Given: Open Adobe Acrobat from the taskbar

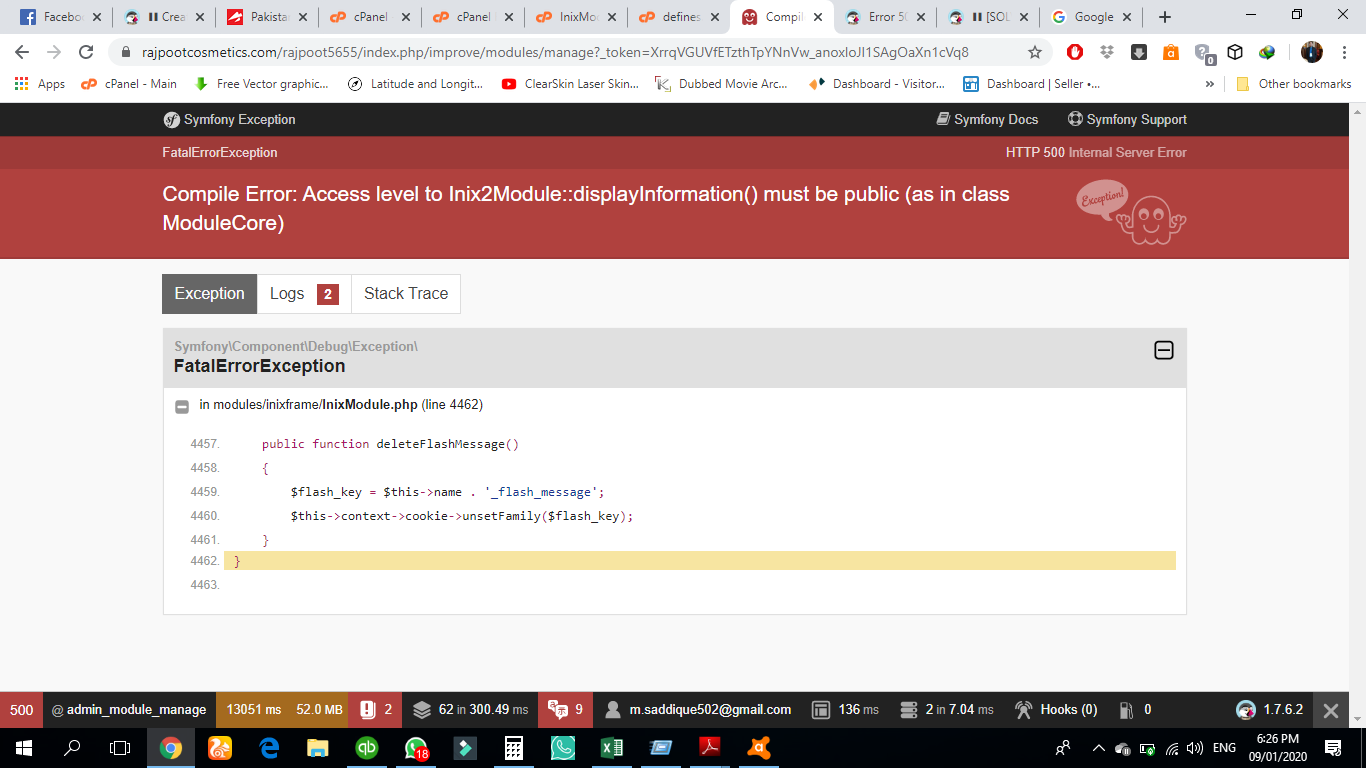Looking at the screenshot, I should 710,748.
